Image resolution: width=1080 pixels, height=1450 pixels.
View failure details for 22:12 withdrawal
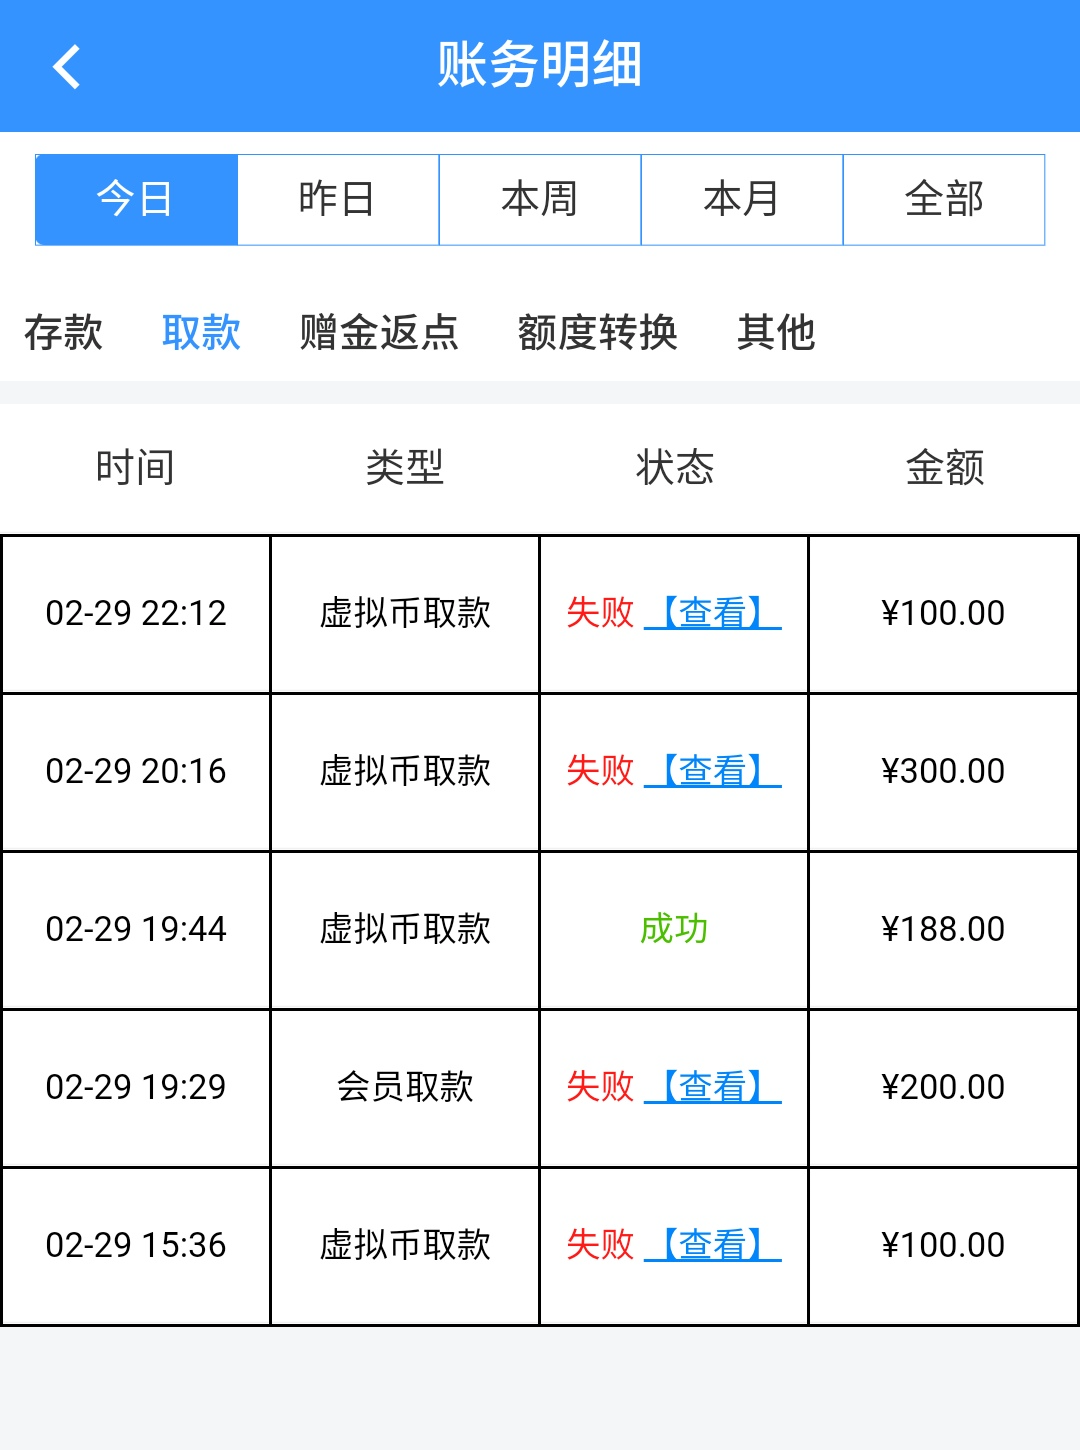point(713,613)
